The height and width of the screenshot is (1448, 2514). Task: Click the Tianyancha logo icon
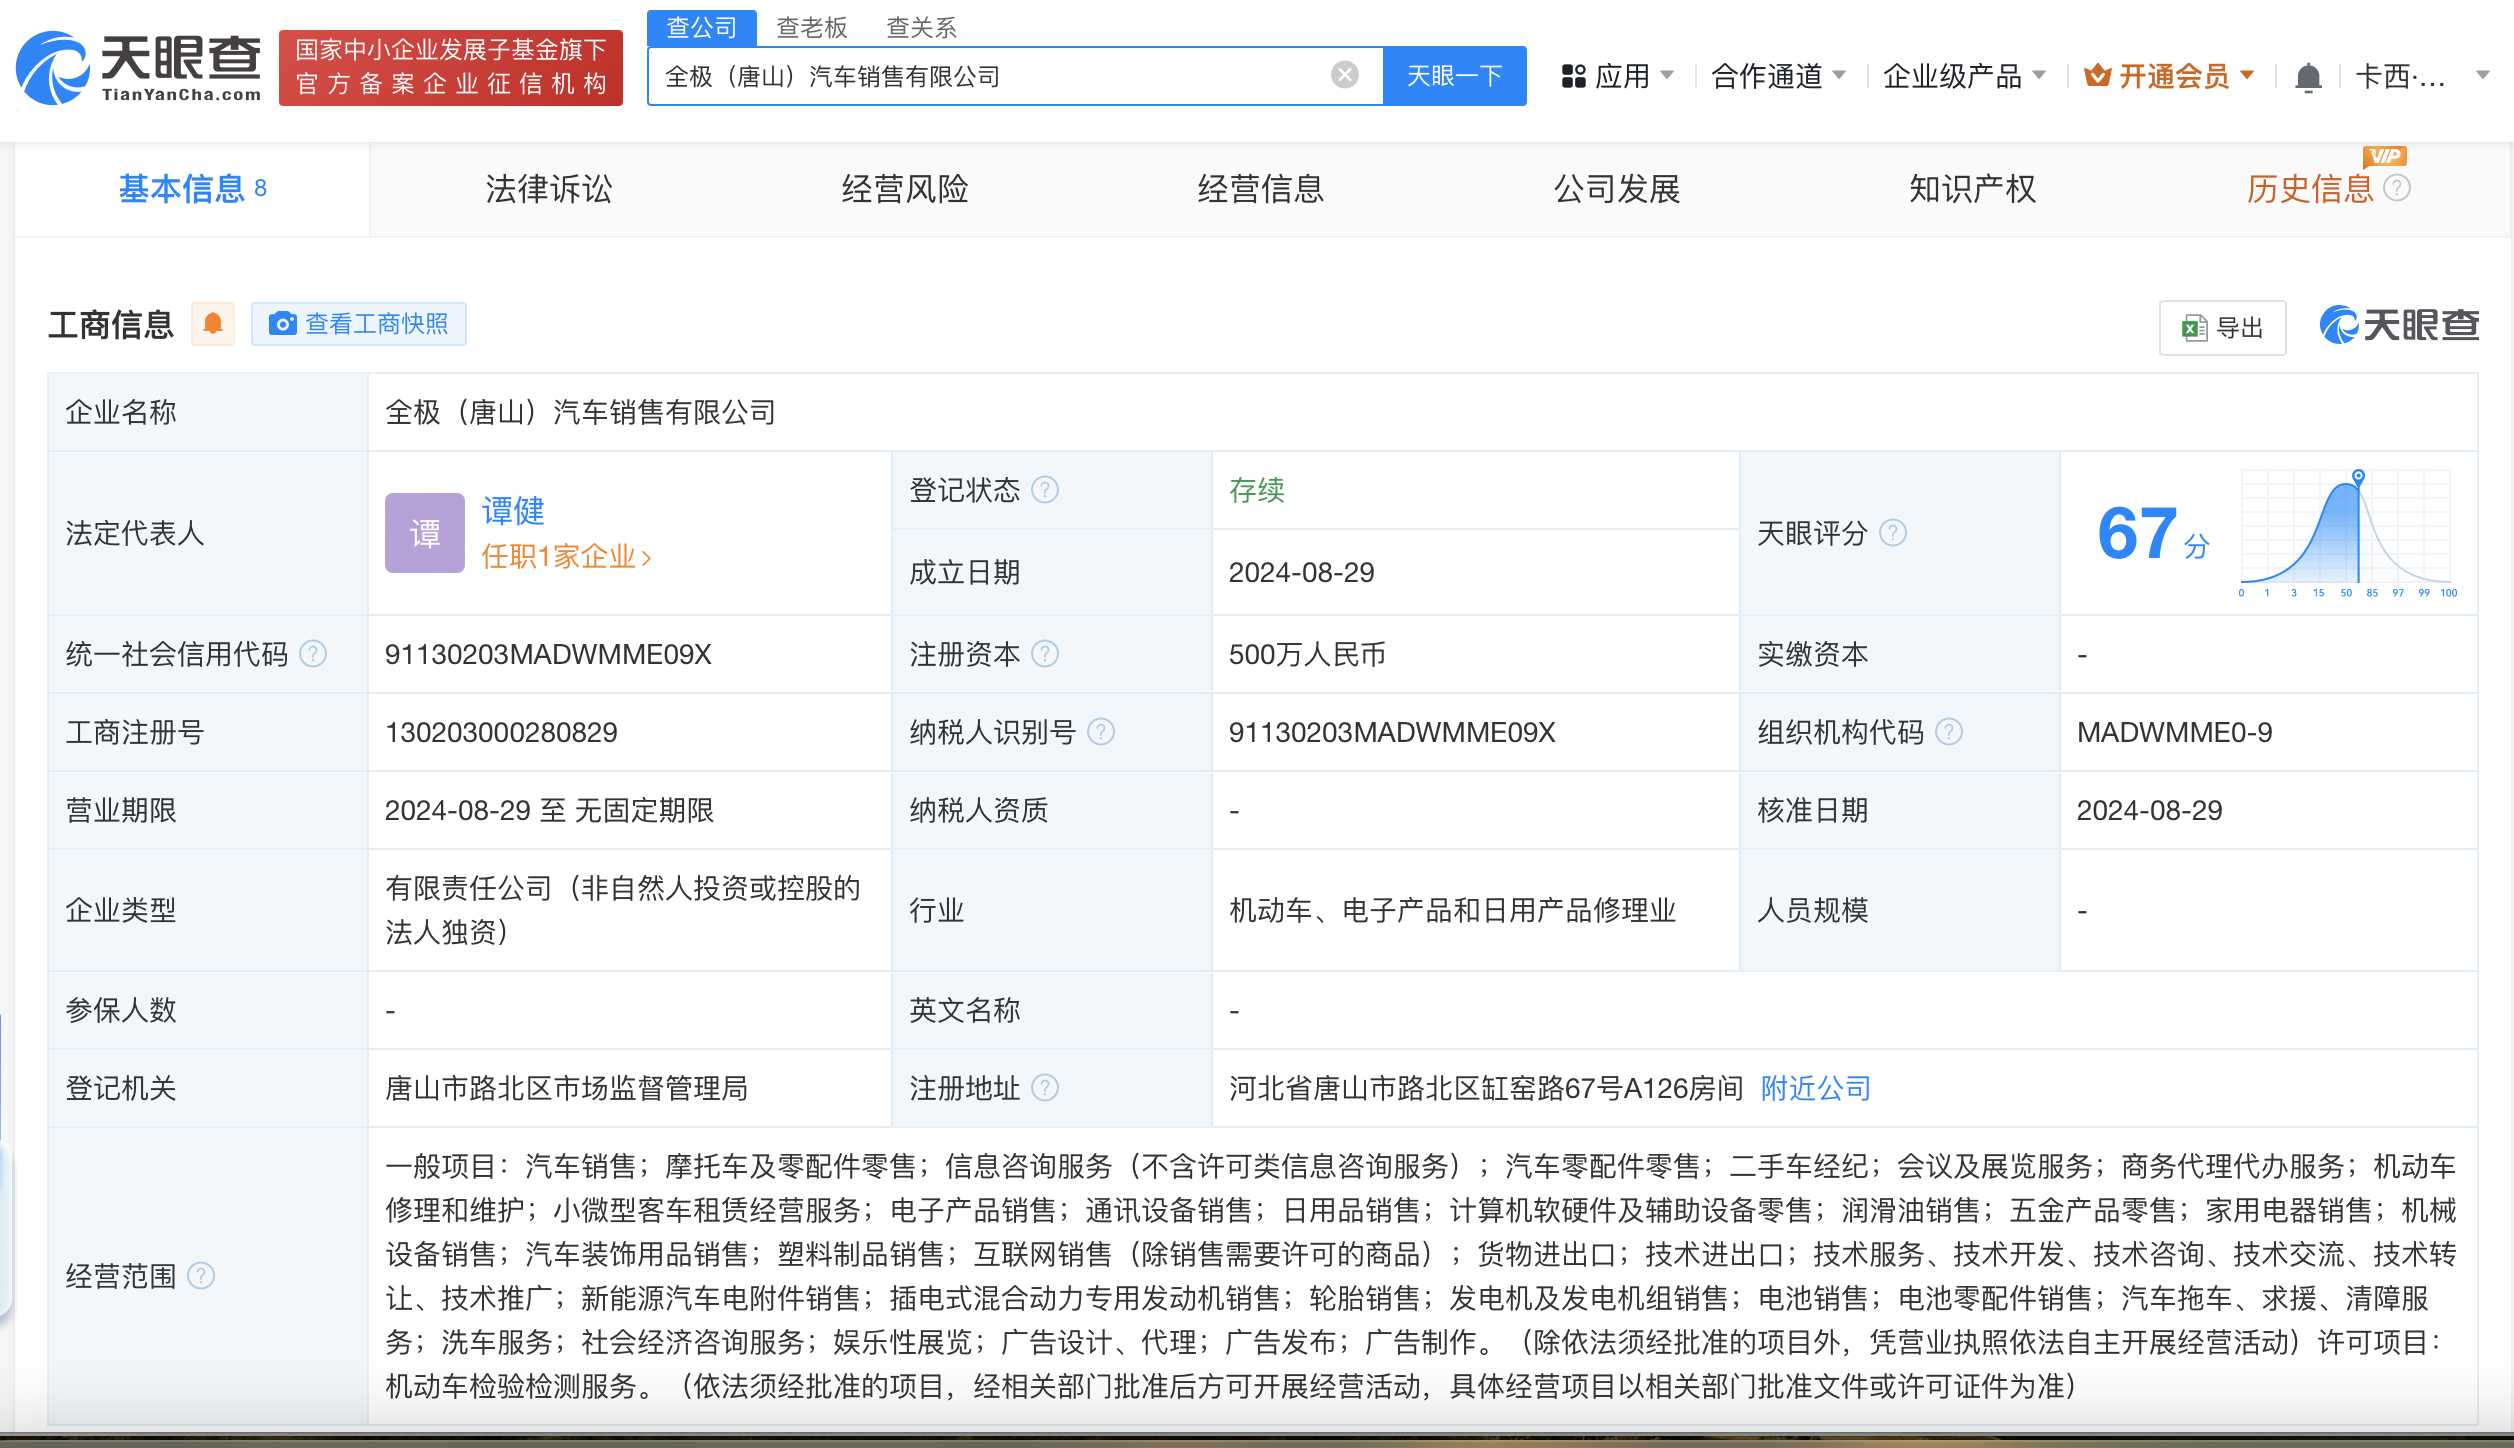(55, 67)
